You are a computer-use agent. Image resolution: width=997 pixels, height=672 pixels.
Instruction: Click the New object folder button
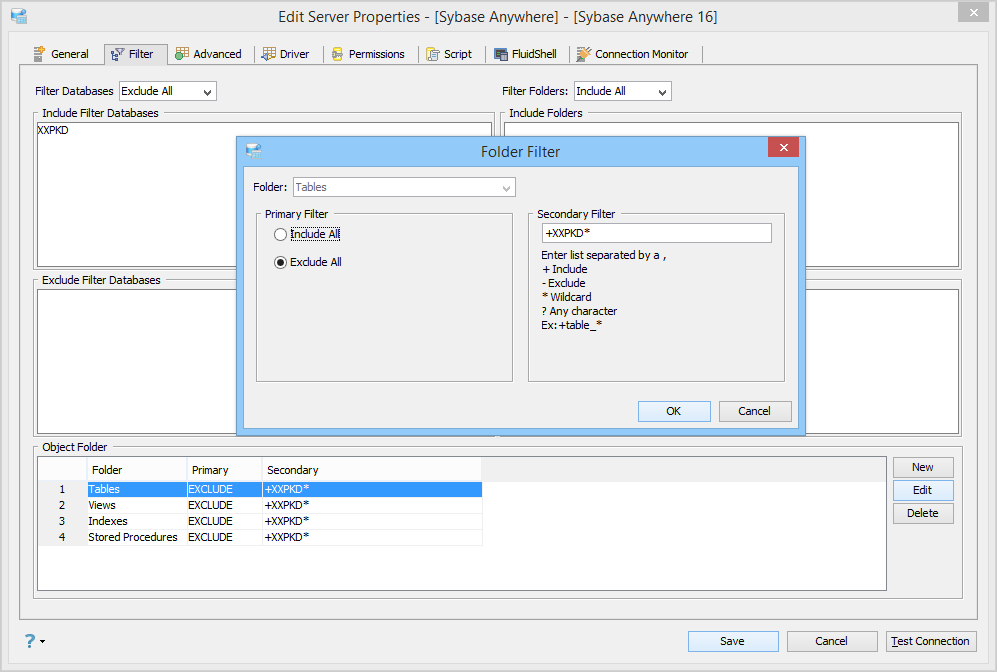[x=923, y=467]
